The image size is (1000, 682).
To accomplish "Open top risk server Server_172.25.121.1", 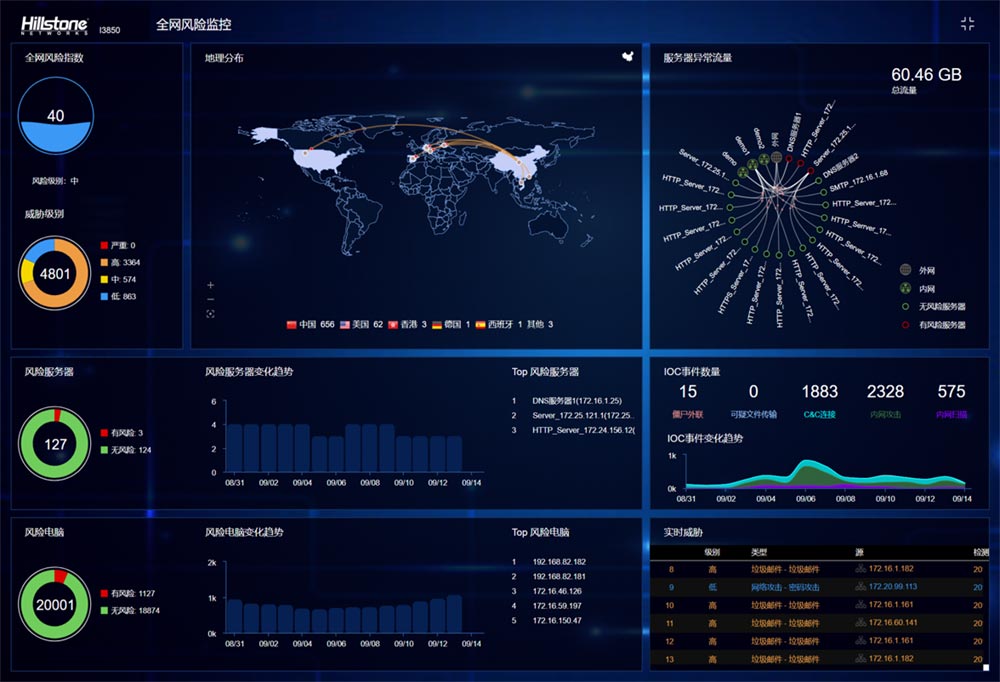I will (x=583, y=415).
